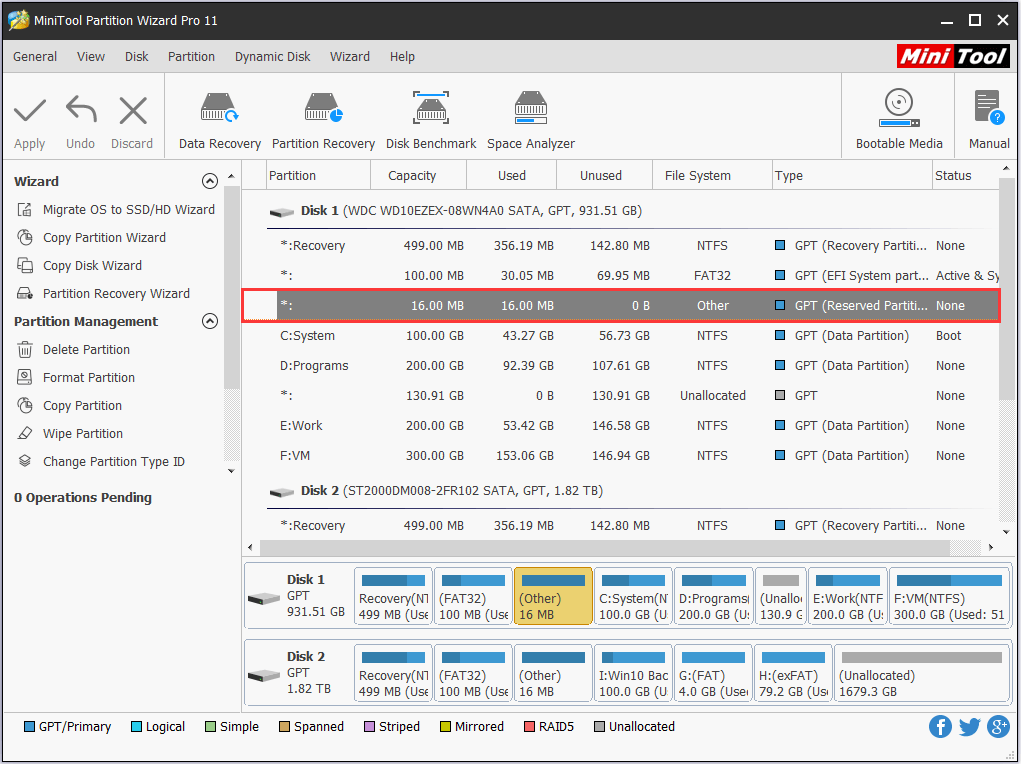Click the RAID5 legend color swatch
The width and height of the screenshot is (1021, 764).
point(529,726)
